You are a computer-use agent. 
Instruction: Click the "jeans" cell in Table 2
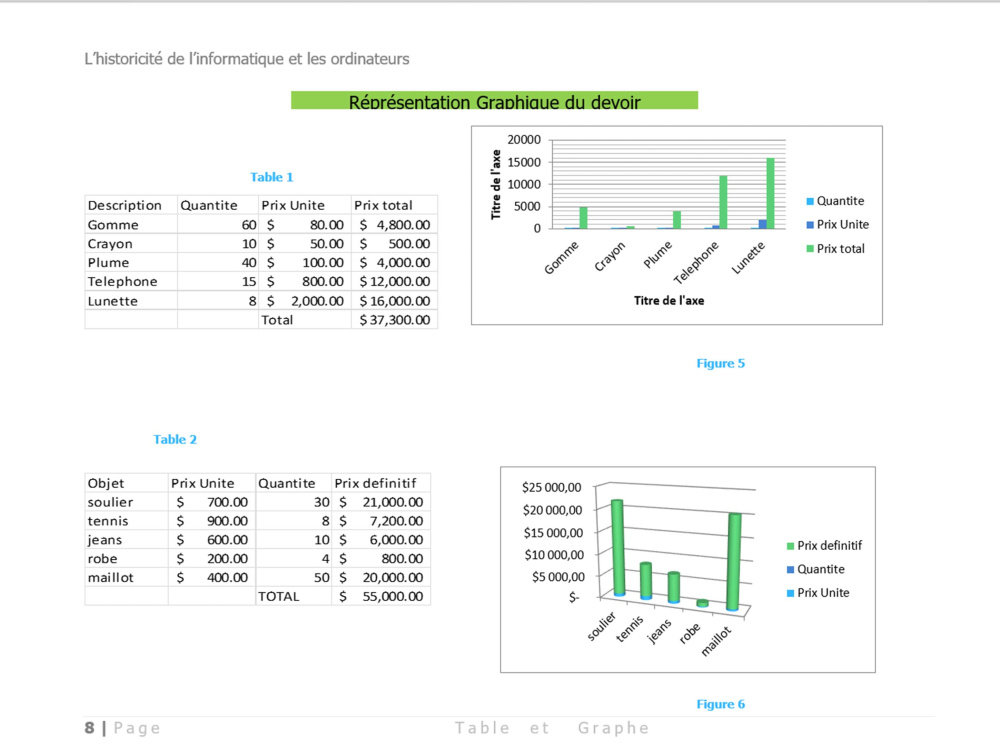pos(126,540)
